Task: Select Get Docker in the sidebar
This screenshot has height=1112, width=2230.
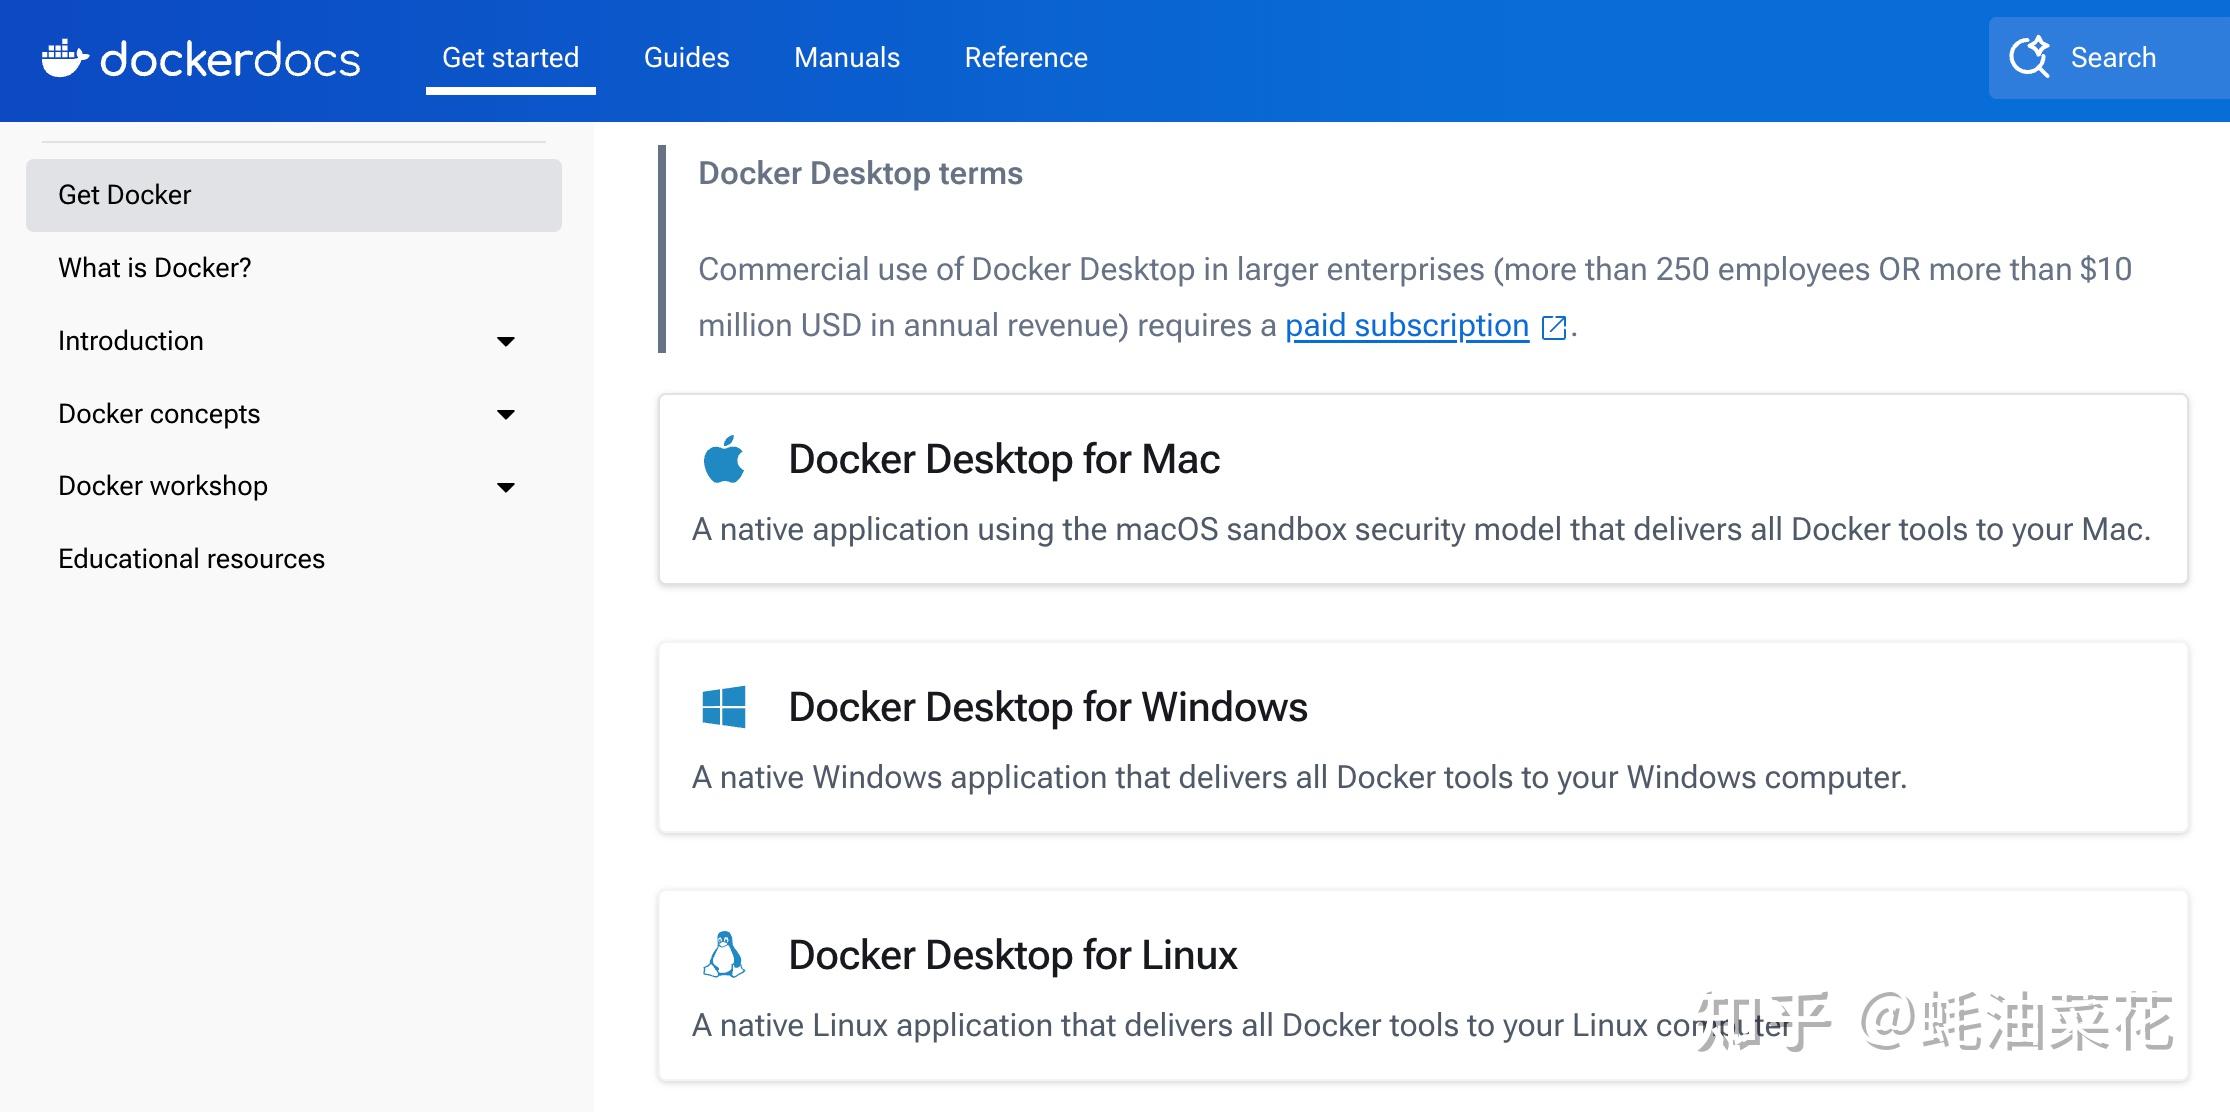Action: (x=124, y=195)
